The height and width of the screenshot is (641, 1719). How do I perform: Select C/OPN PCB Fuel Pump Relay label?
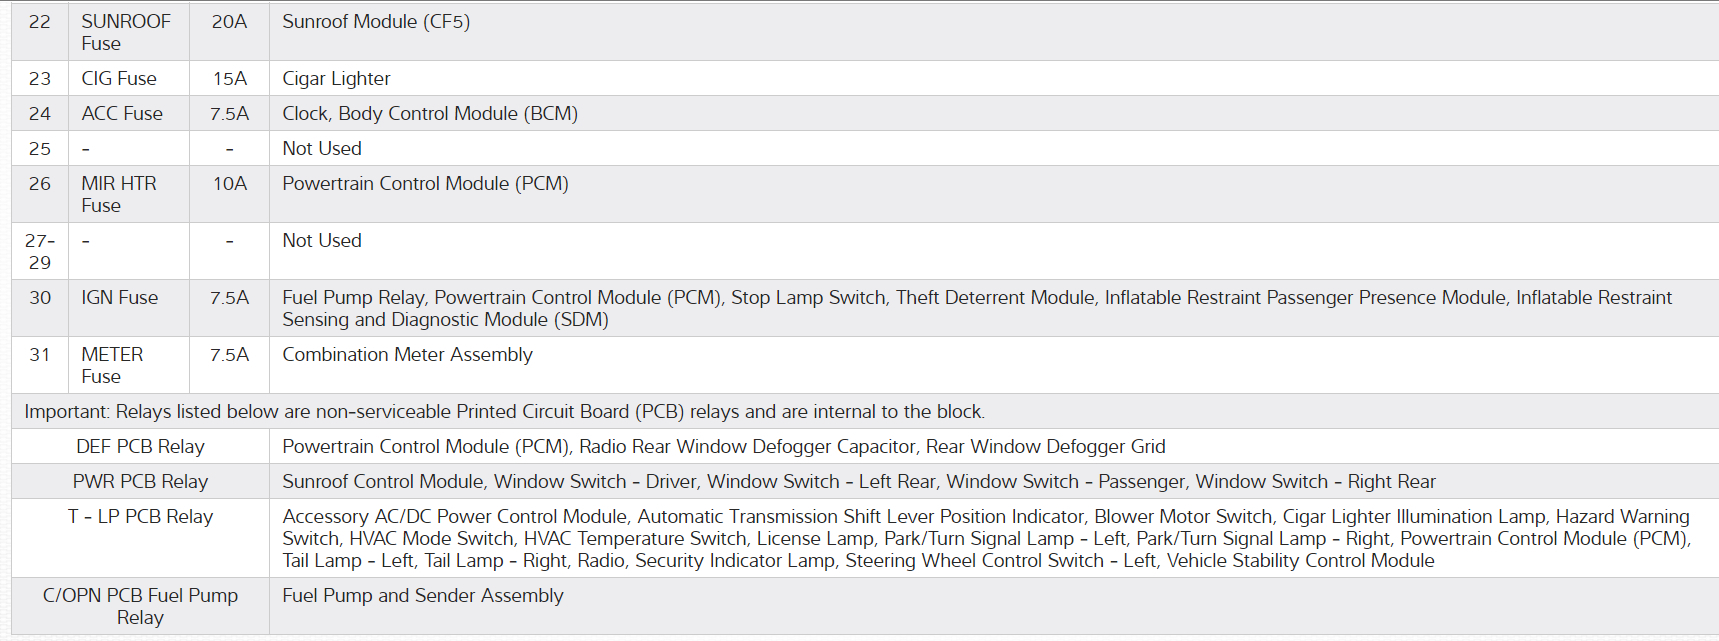click(x=140, y=606)
